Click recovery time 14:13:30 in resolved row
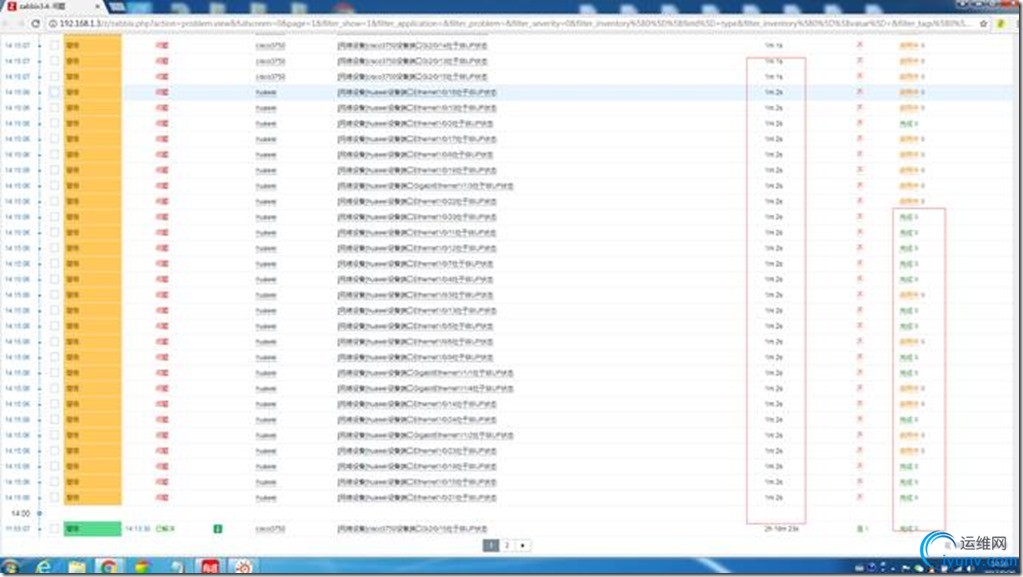1023x577 pixels. pos(138,529)
